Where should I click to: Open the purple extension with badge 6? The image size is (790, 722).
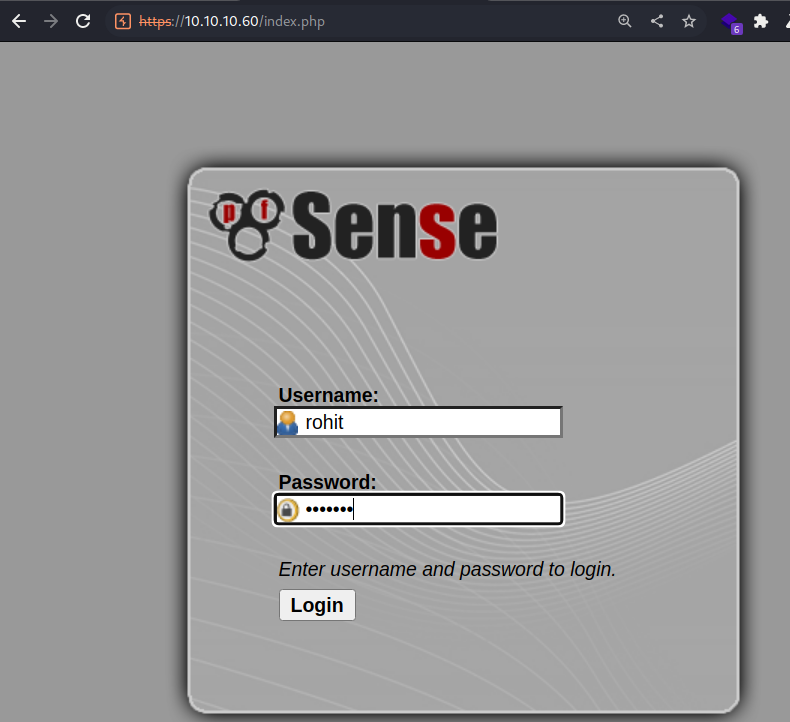click(731, 23)
